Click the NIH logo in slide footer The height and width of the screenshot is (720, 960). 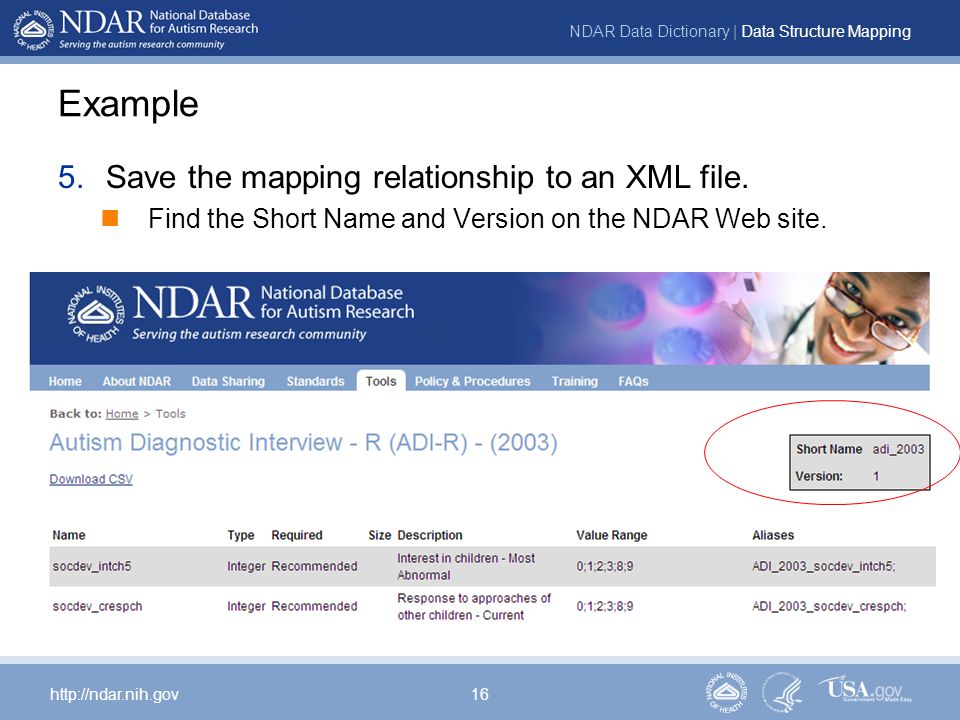click(x=727, y=692)
